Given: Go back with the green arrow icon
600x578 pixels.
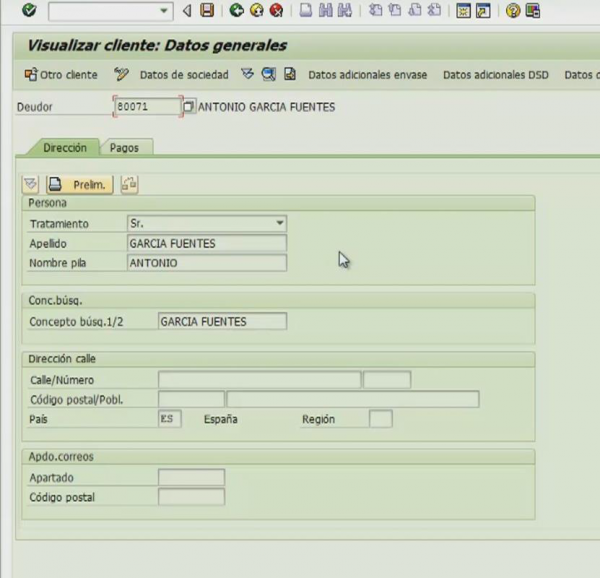Looking at the screenshot, I should point(236,10).
